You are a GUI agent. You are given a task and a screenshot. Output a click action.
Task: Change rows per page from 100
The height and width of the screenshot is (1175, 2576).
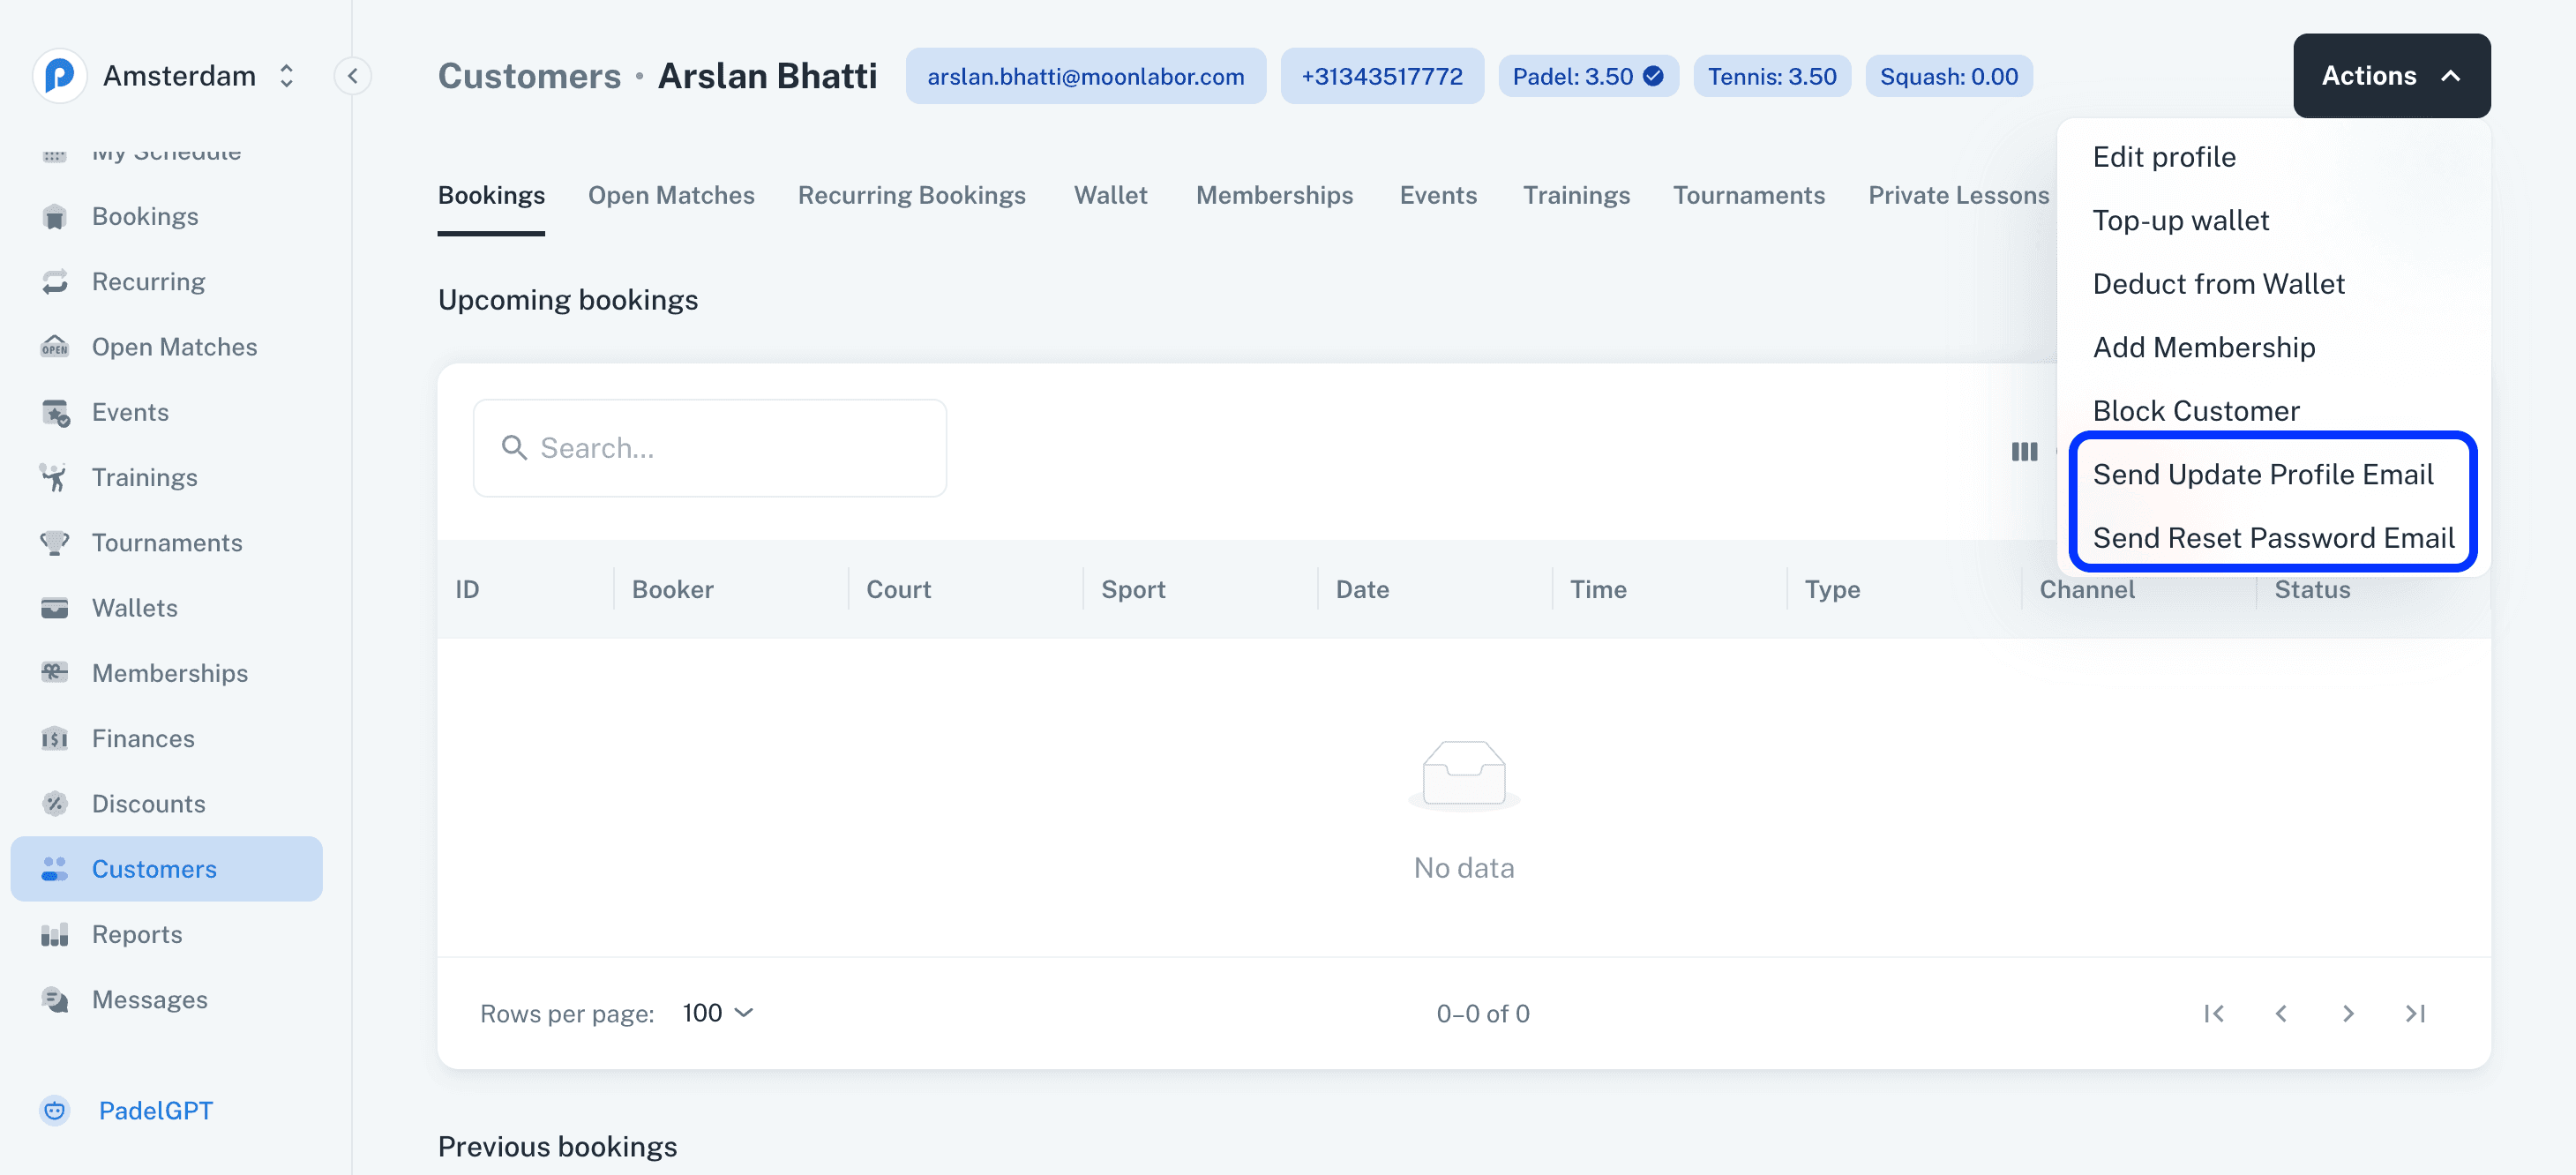click(x=718, y=1013)
